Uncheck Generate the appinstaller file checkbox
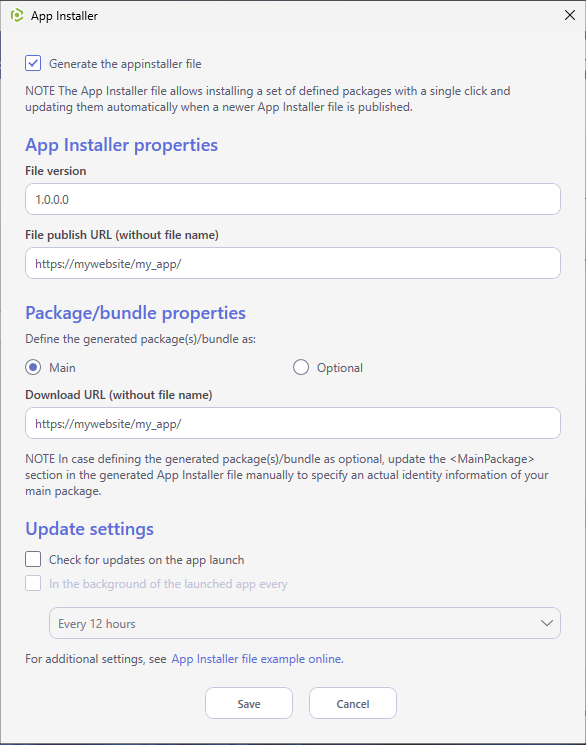Image resolution: width=586 pixels, height=745 pixels. [x=33, y=63]
